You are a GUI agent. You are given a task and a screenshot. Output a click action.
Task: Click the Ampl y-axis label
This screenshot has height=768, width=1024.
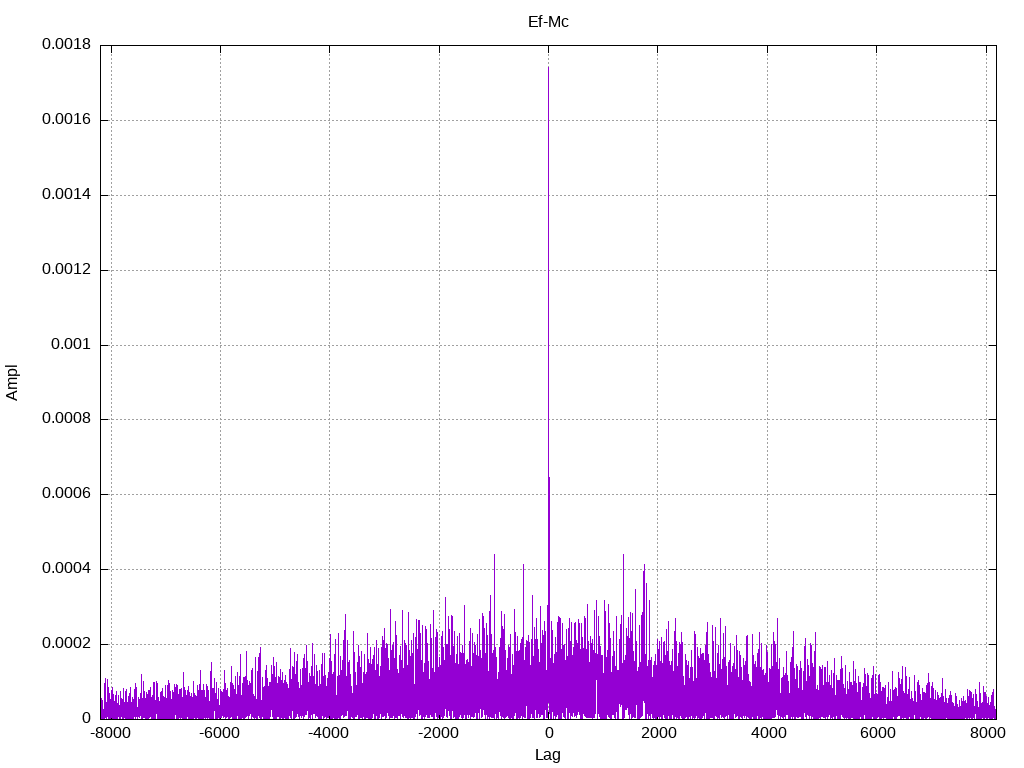12,382
